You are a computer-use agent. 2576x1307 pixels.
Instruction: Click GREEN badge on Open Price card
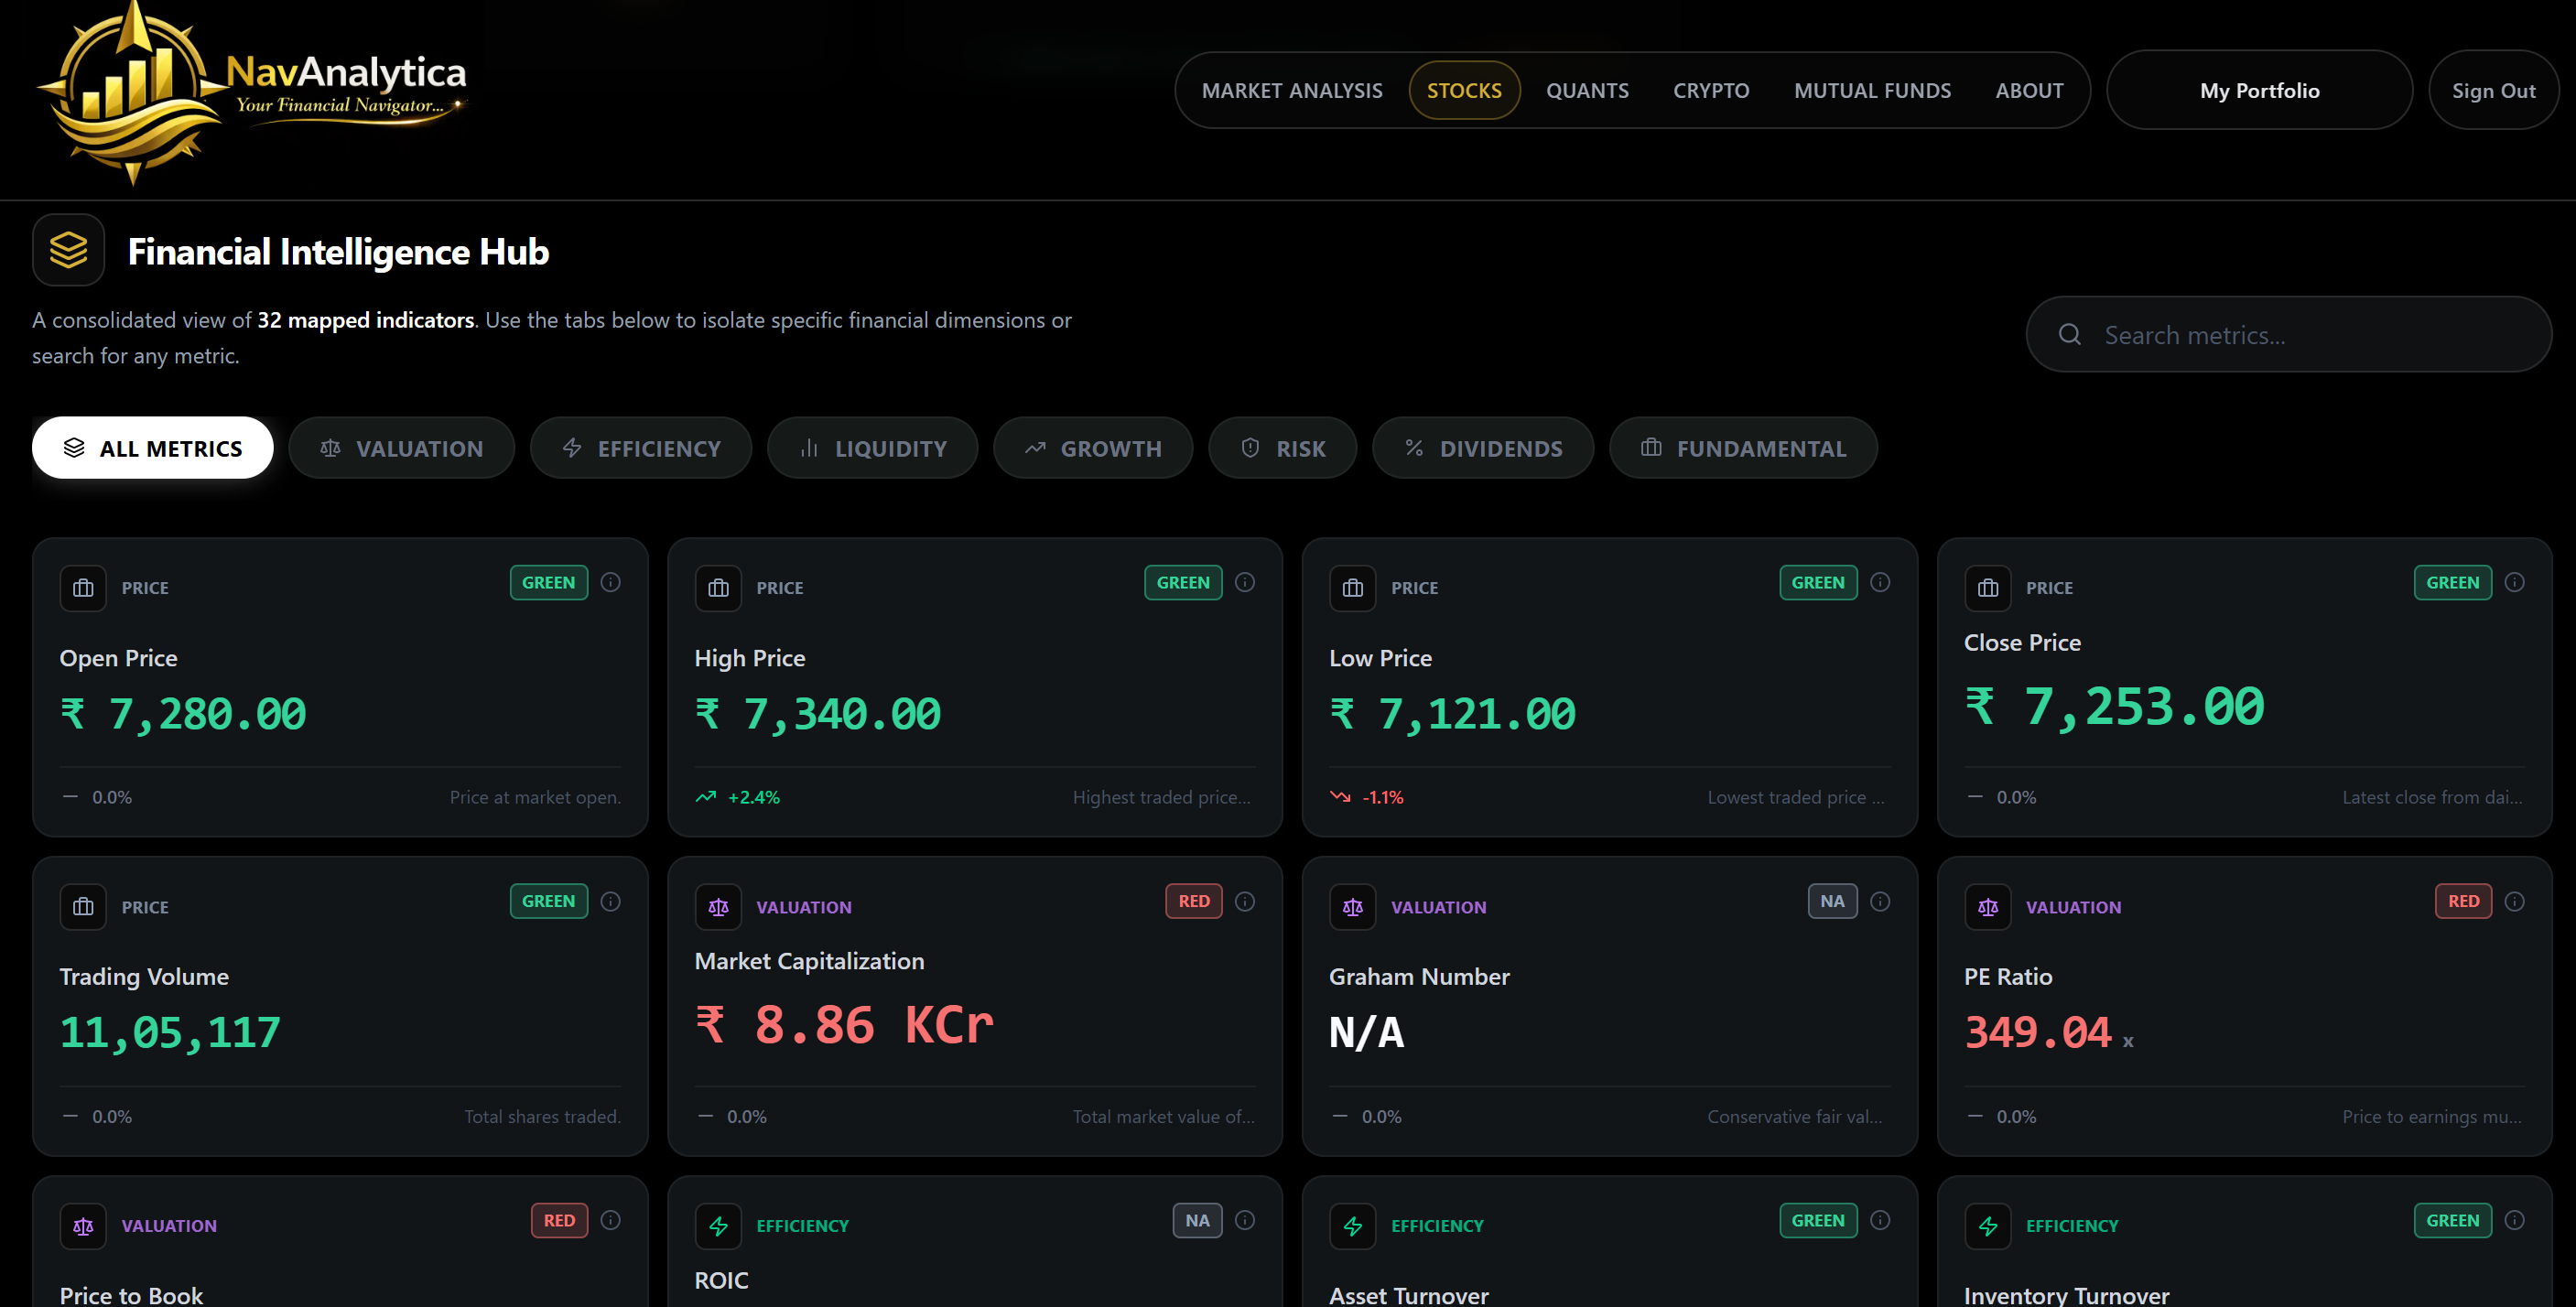pos(549,583)
